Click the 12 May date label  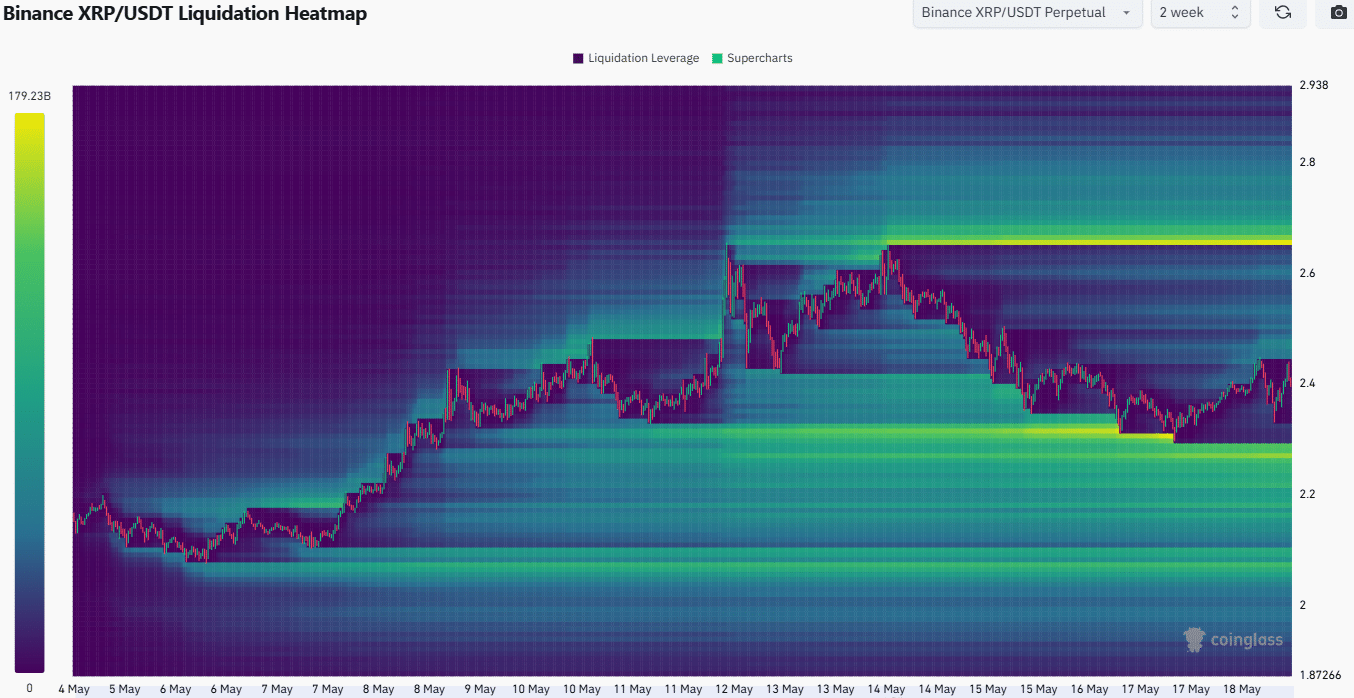click(x=734, y=689)
